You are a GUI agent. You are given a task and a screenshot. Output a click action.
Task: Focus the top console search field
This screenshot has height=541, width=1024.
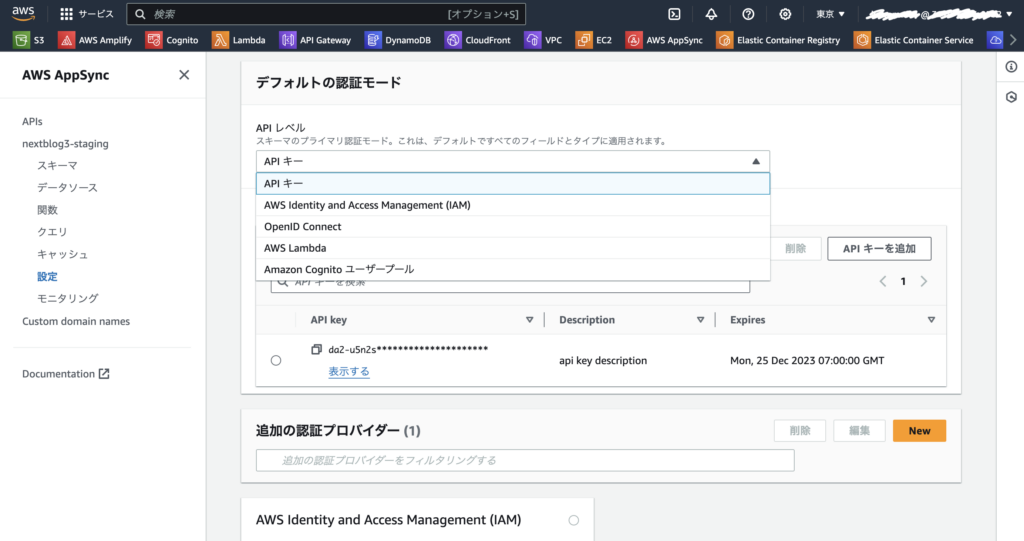(x=326, y=14)
